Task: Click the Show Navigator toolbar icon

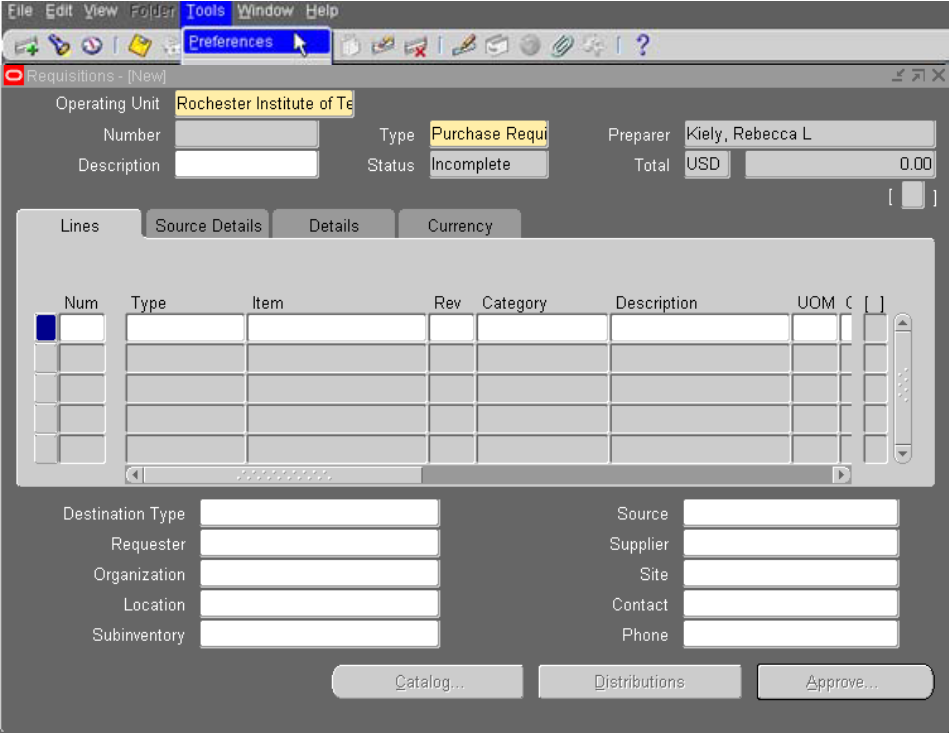Action: pyautogui.click(x=92, y=46)
